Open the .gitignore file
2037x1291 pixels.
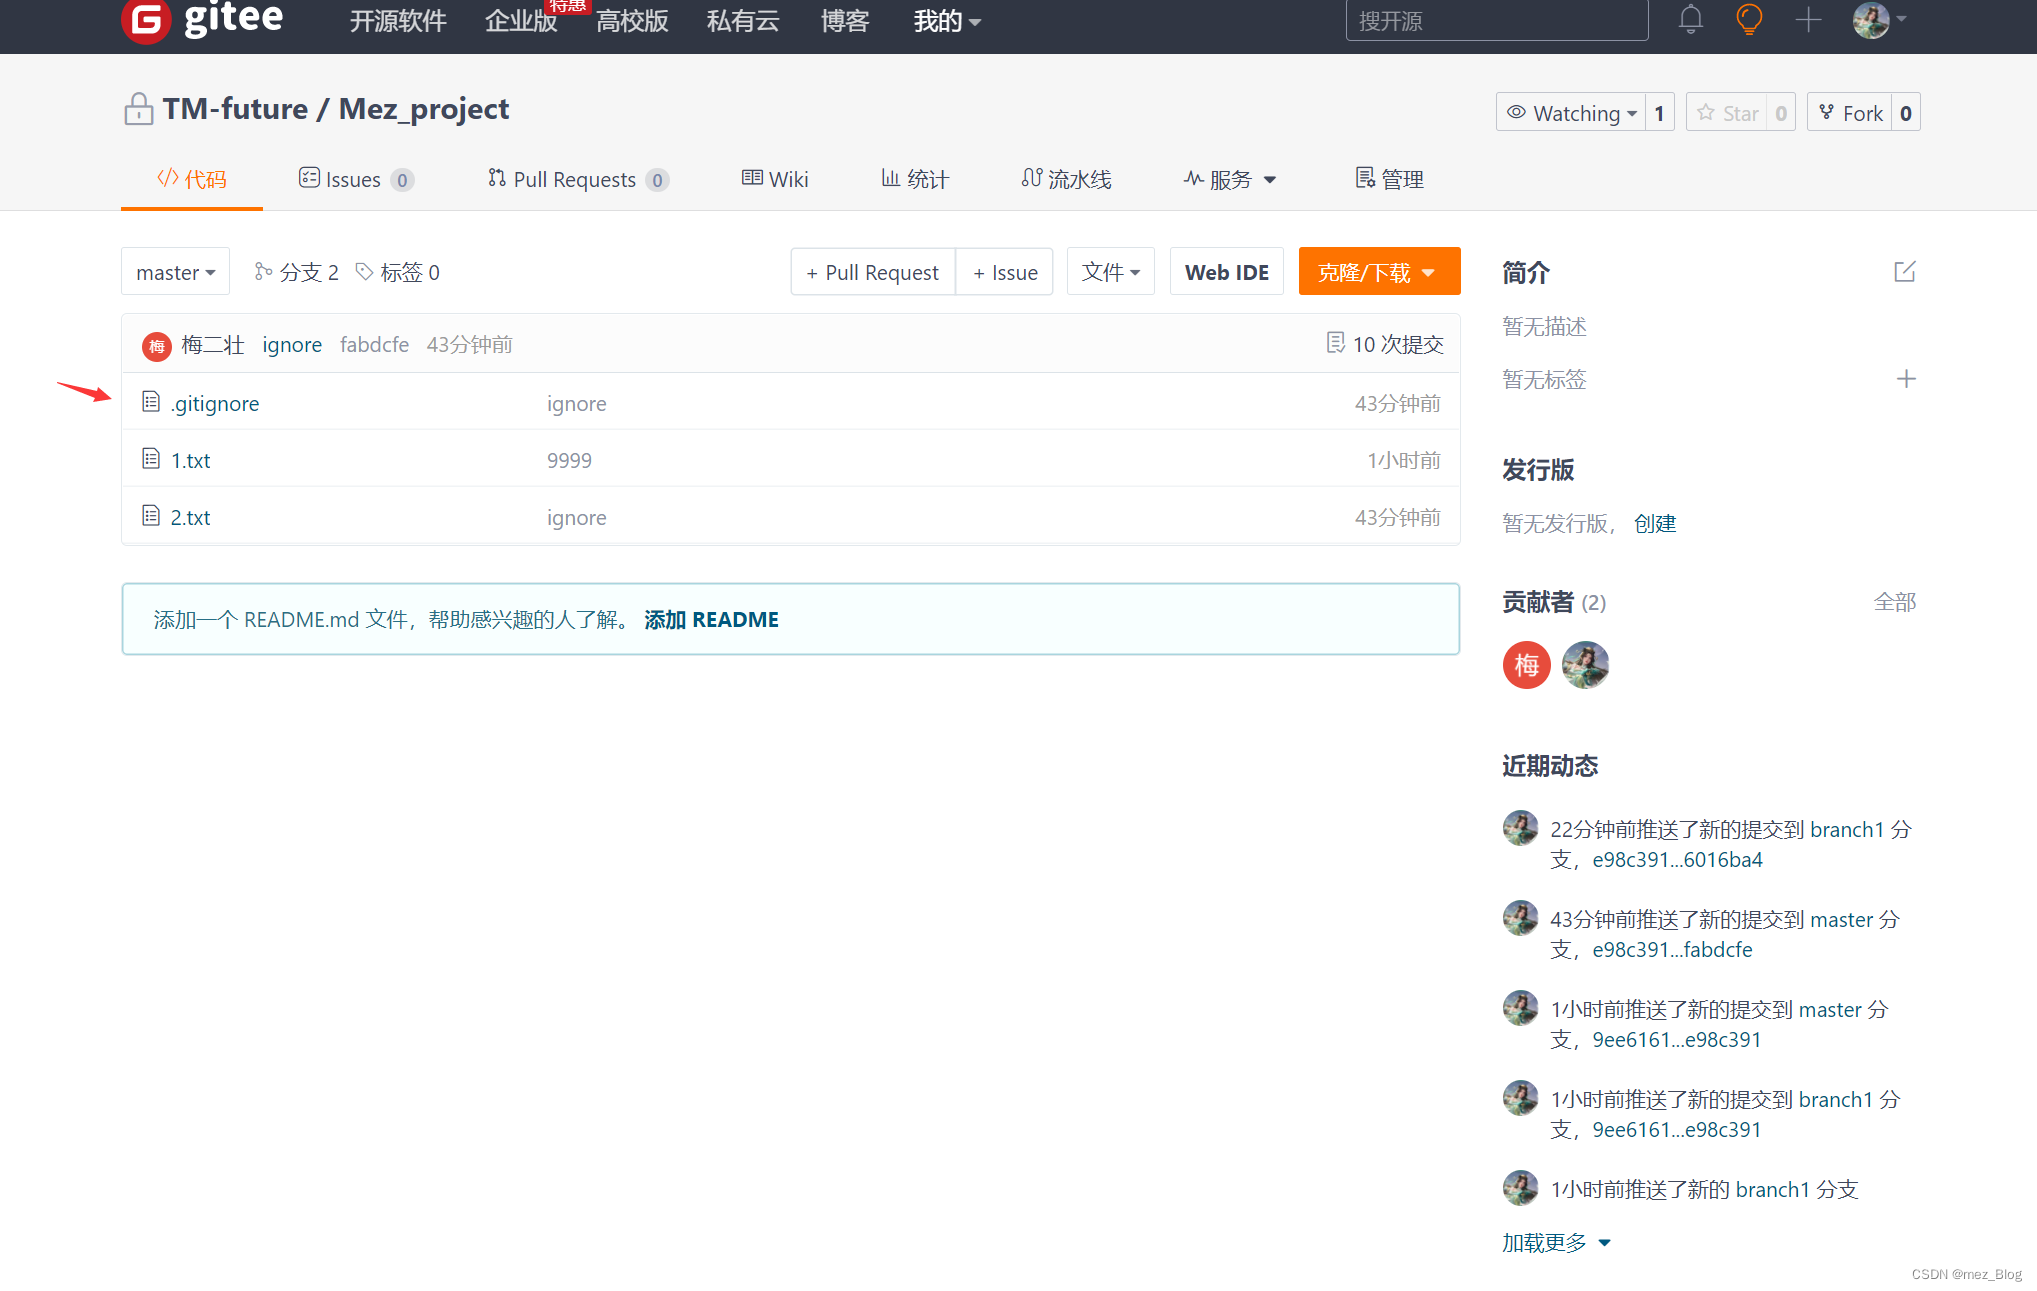tap(214, 403)
